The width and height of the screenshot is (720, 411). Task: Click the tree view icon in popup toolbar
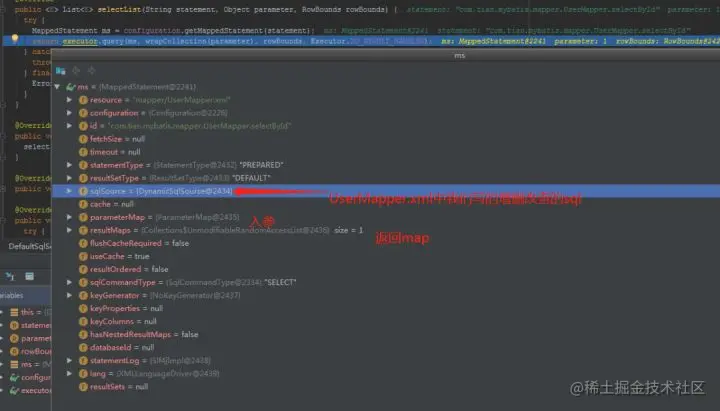tap(61, 71)
